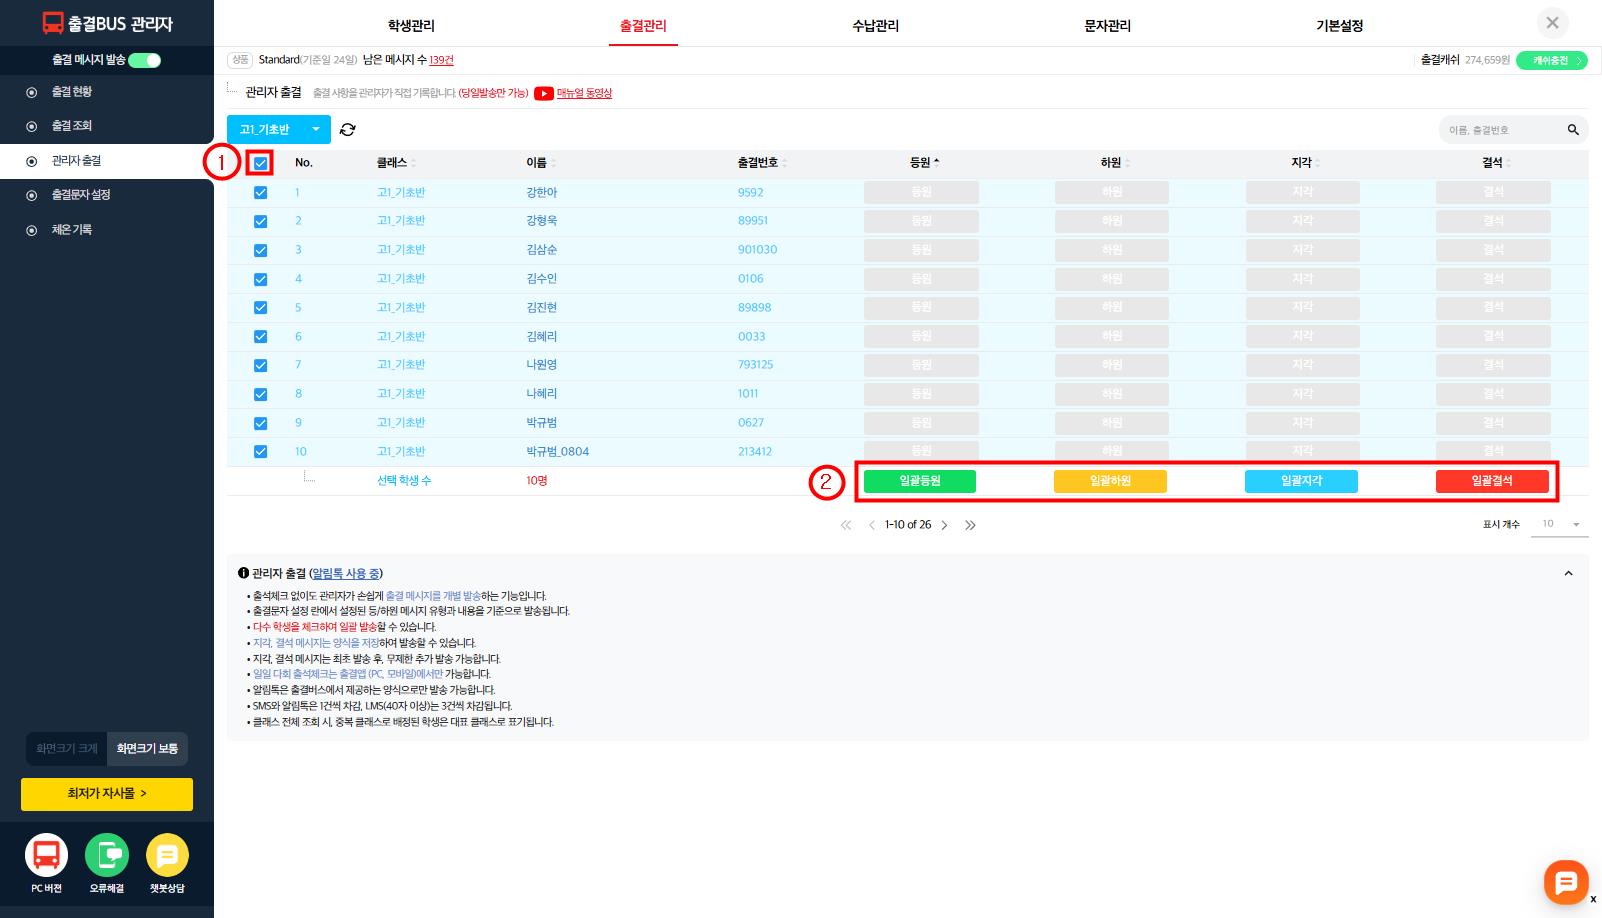Image resolution: width=1602 pixels, height=918 pixels.
Task: Click the refresh icon beside class dropdown
Action: pos(348,130)
